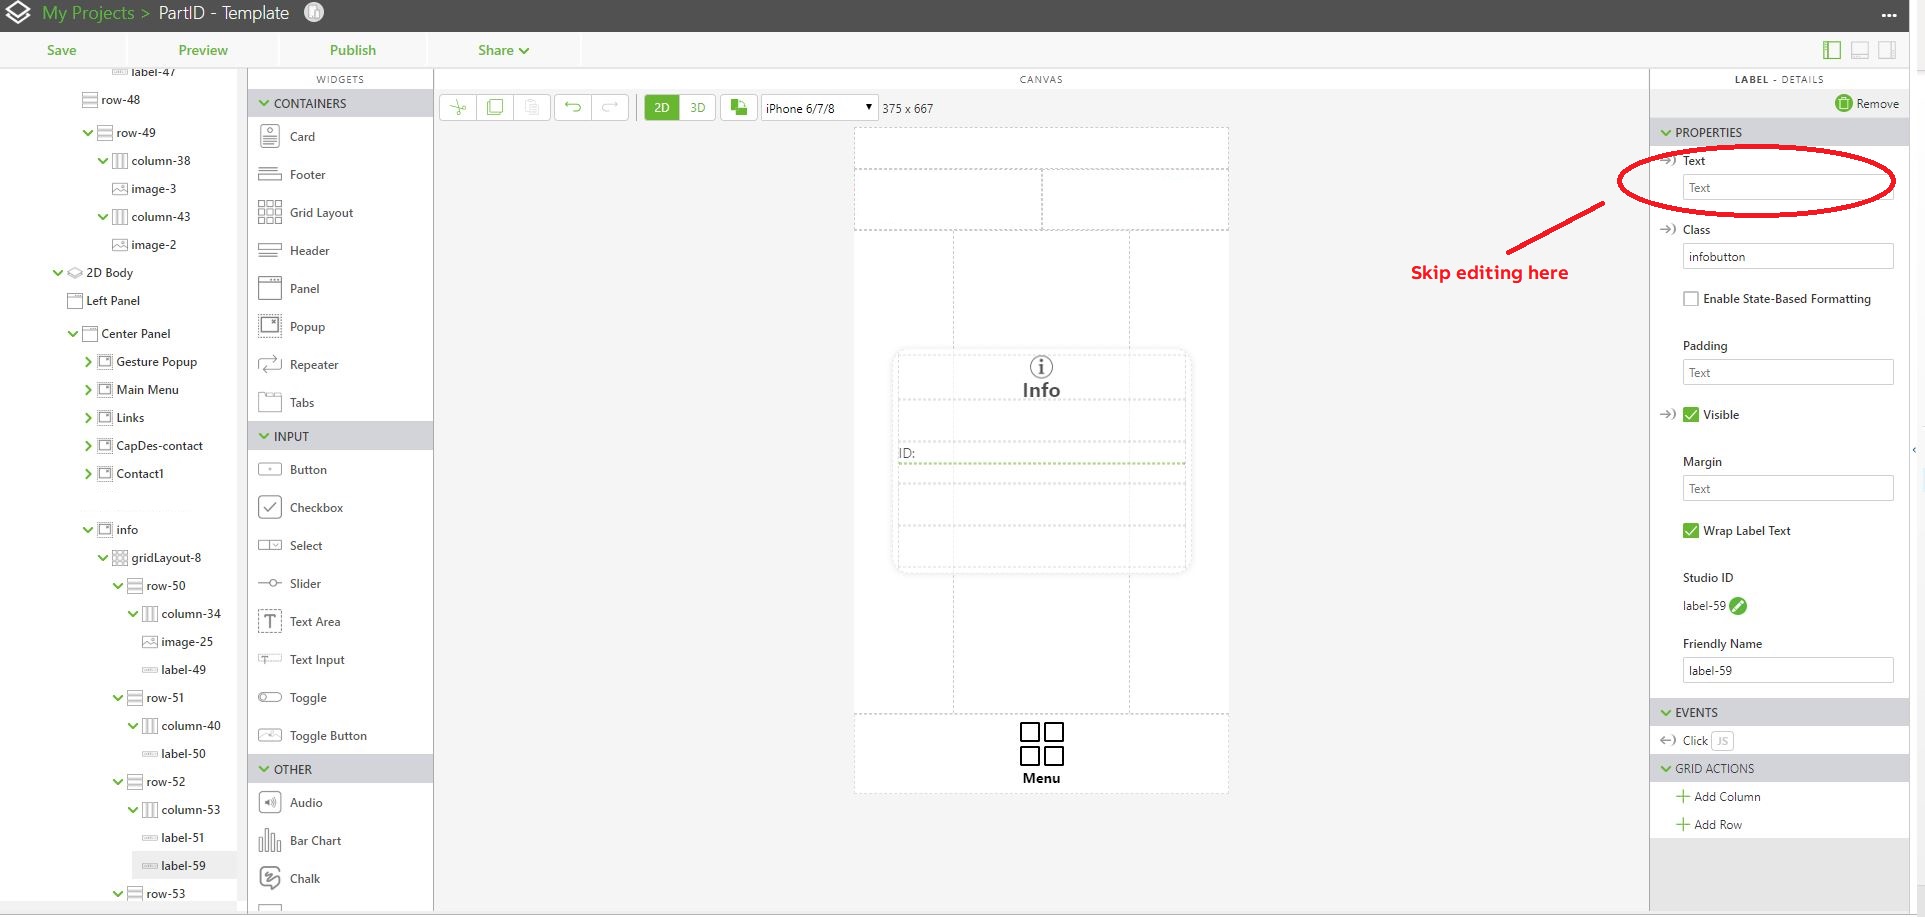
Task: Click the Tabs widget icon
Action: click(x=270, y=402)
